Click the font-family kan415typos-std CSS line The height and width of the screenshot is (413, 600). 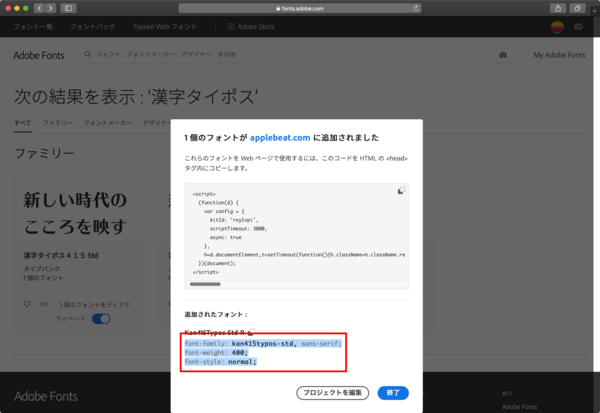pyautogui.click(x=263, y=343)
